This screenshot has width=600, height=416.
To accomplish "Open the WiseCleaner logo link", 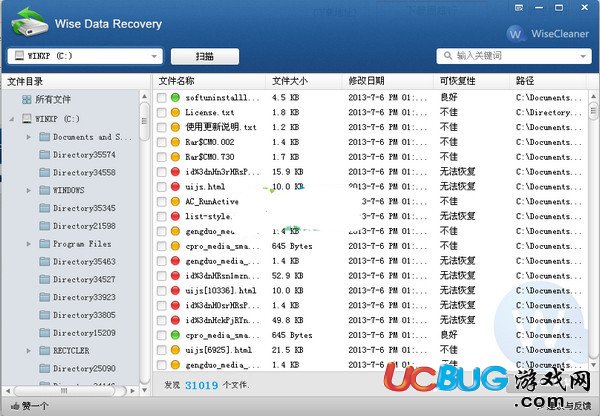I will point(548,34).
